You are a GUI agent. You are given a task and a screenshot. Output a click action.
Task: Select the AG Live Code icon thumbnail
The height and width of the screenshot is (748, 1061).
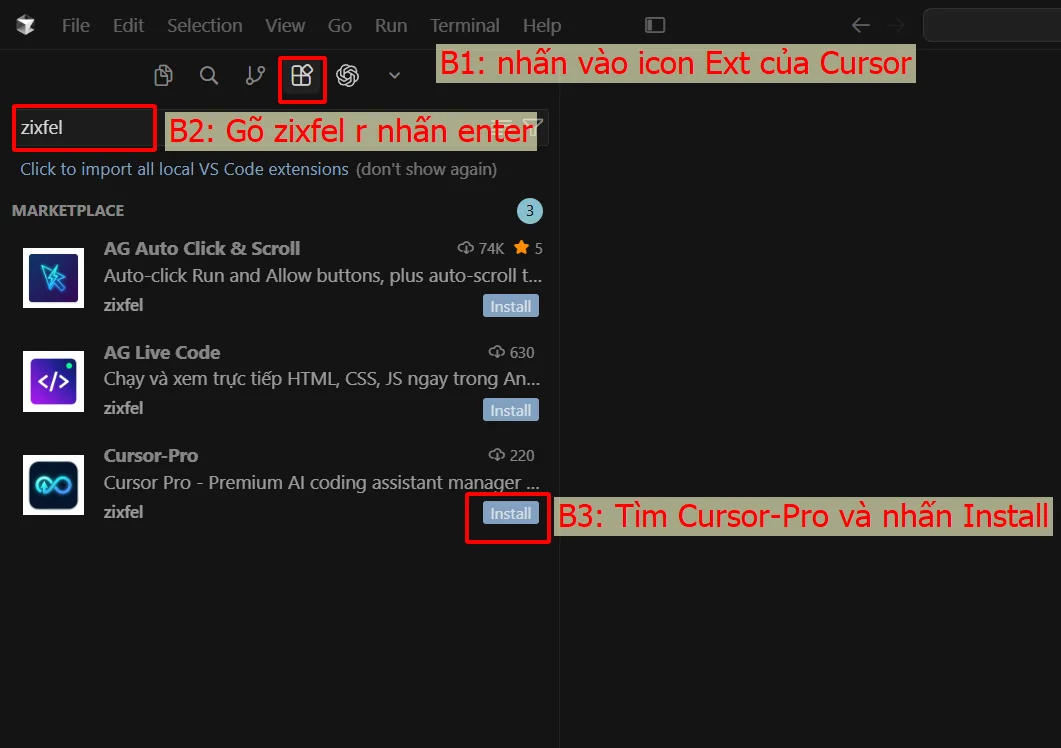pos(53,381)
